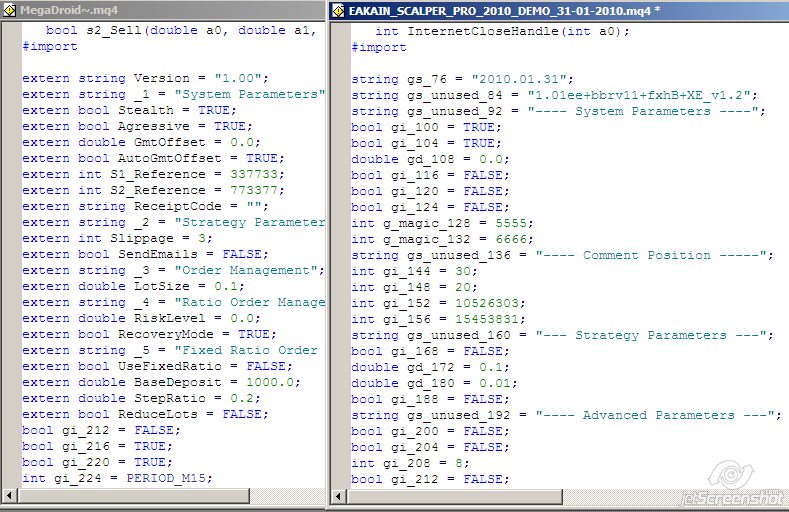Click the line 'extern double StepRatio = 0.2;'
Viewport: 789px width, 512px height.
141,399
